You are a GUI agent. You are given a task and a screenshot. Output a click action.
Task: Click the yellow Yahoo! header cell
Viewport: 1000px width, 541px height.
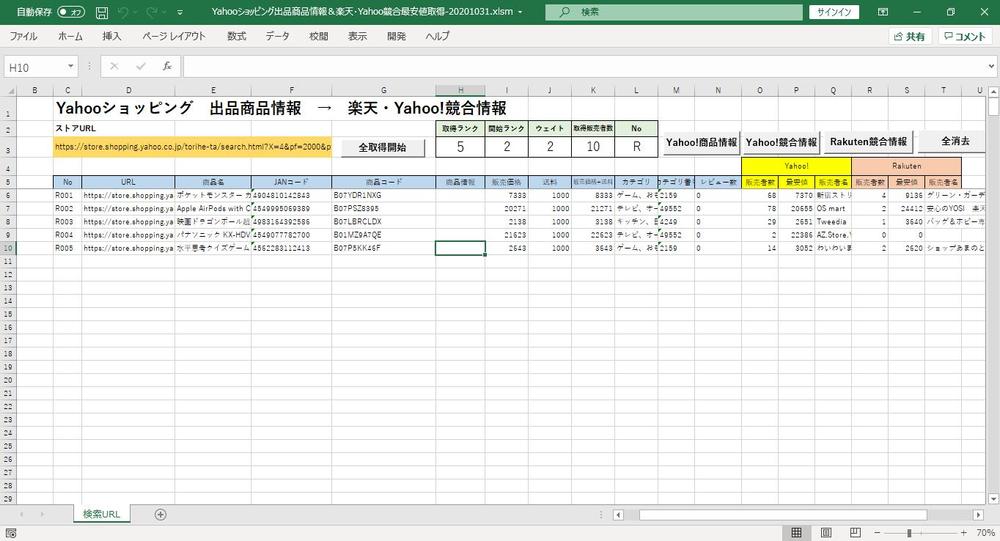796,166
